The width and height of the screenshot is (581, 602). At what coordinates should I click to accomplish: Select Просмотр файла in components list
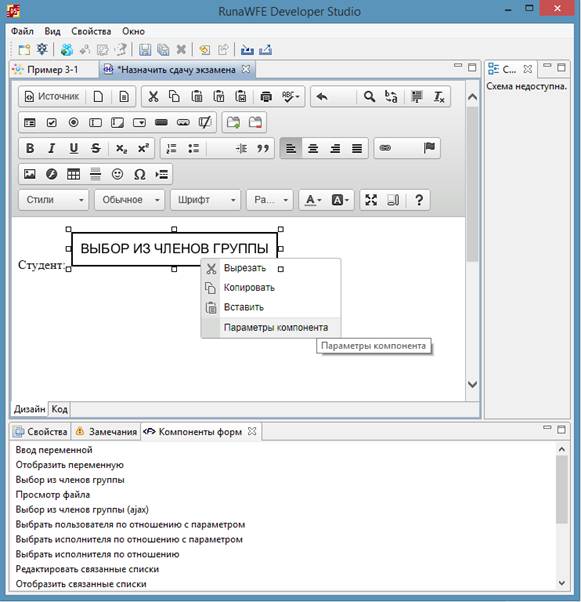(53, 494)
